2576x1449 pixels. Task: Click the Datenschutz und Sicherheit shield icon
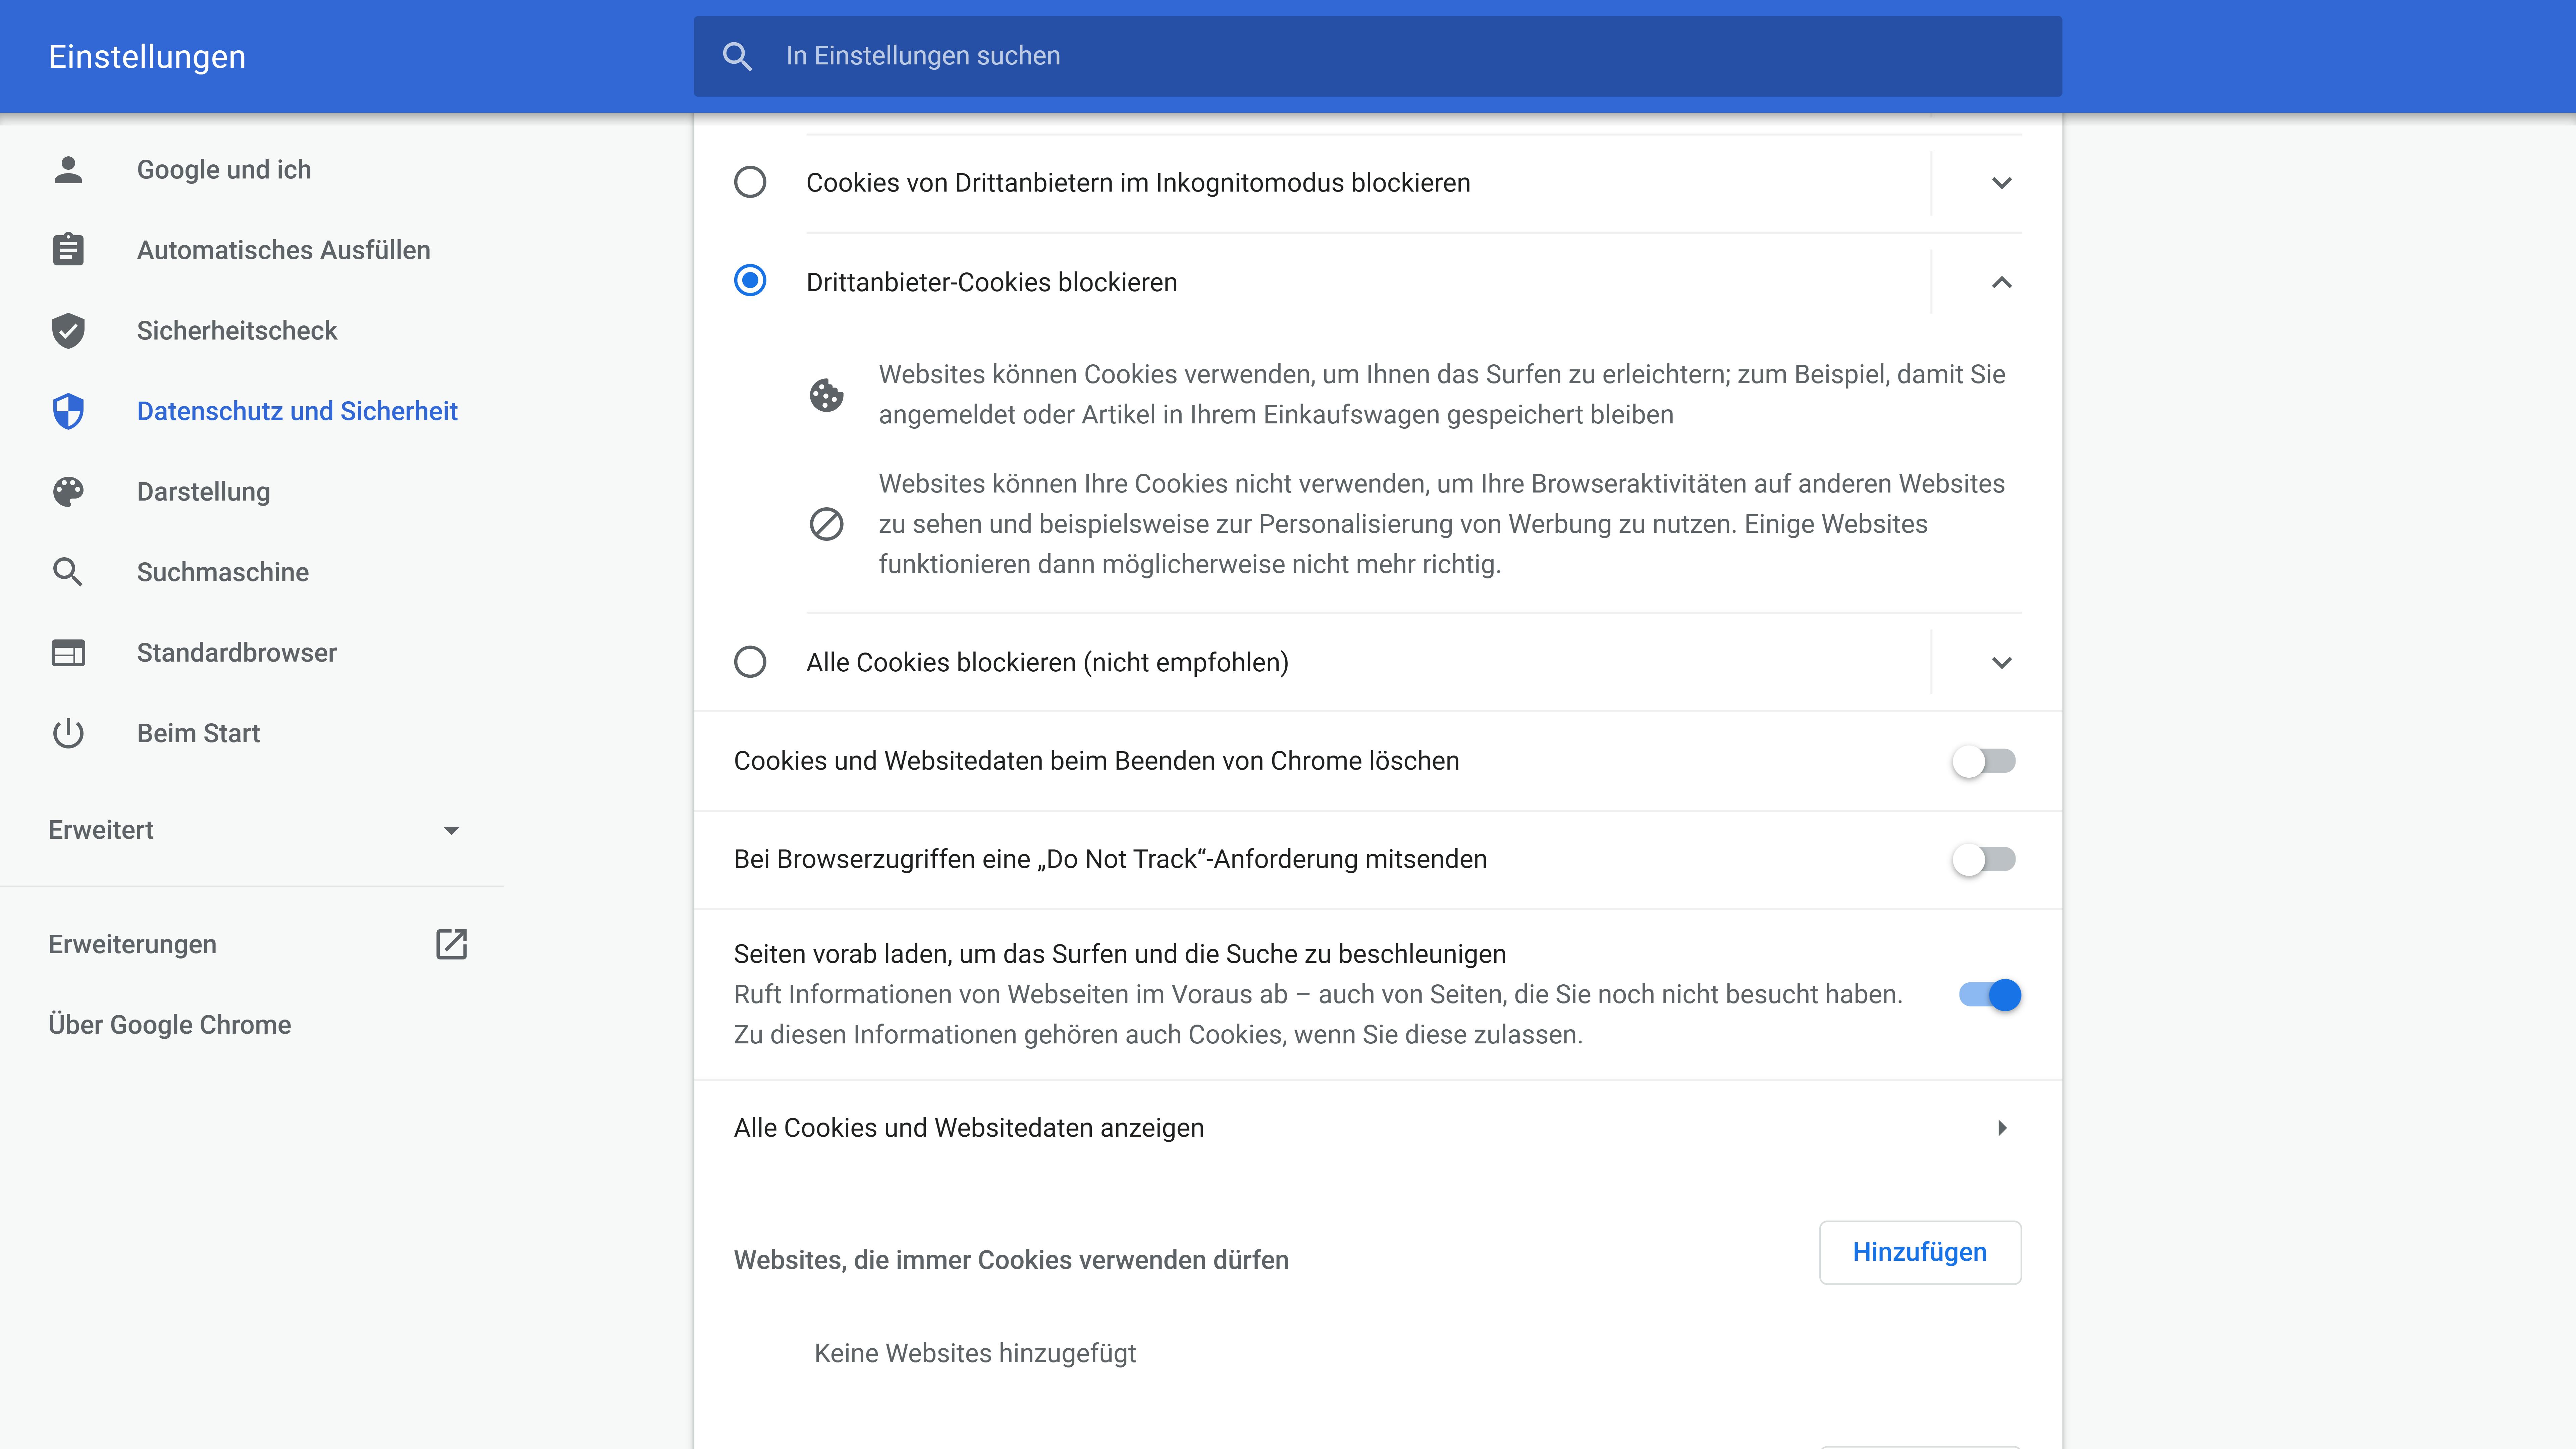click(x=68, y=411)
